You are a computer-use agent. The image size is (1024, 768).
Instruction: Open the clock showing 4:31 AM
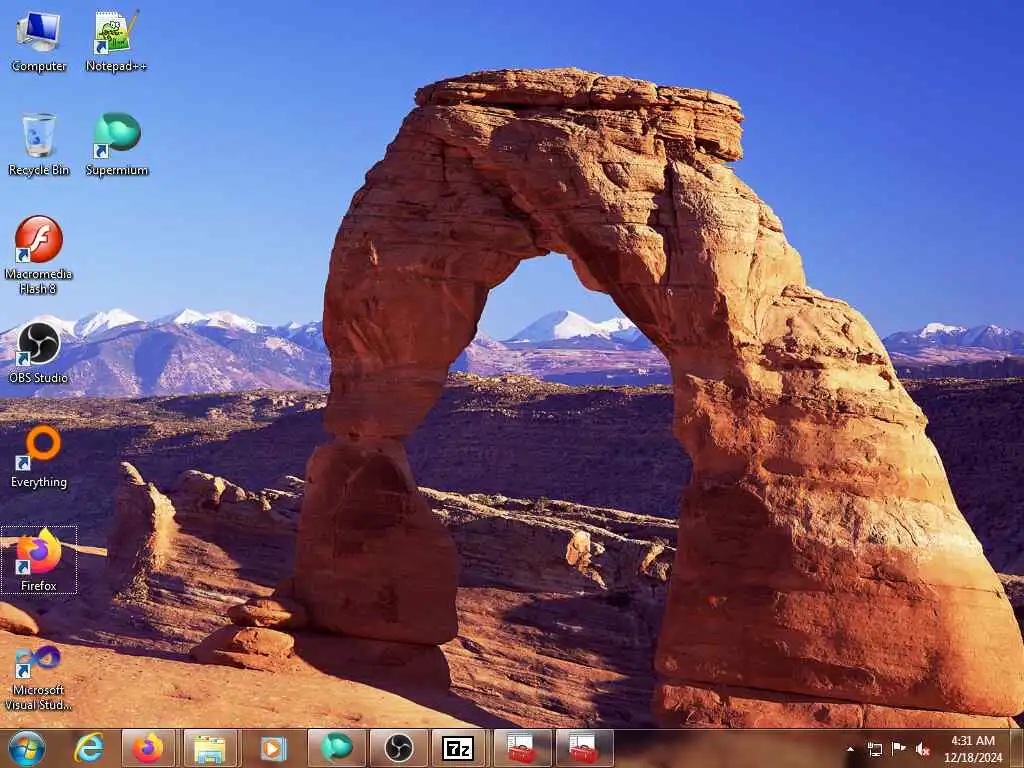(x=972, y=749)
